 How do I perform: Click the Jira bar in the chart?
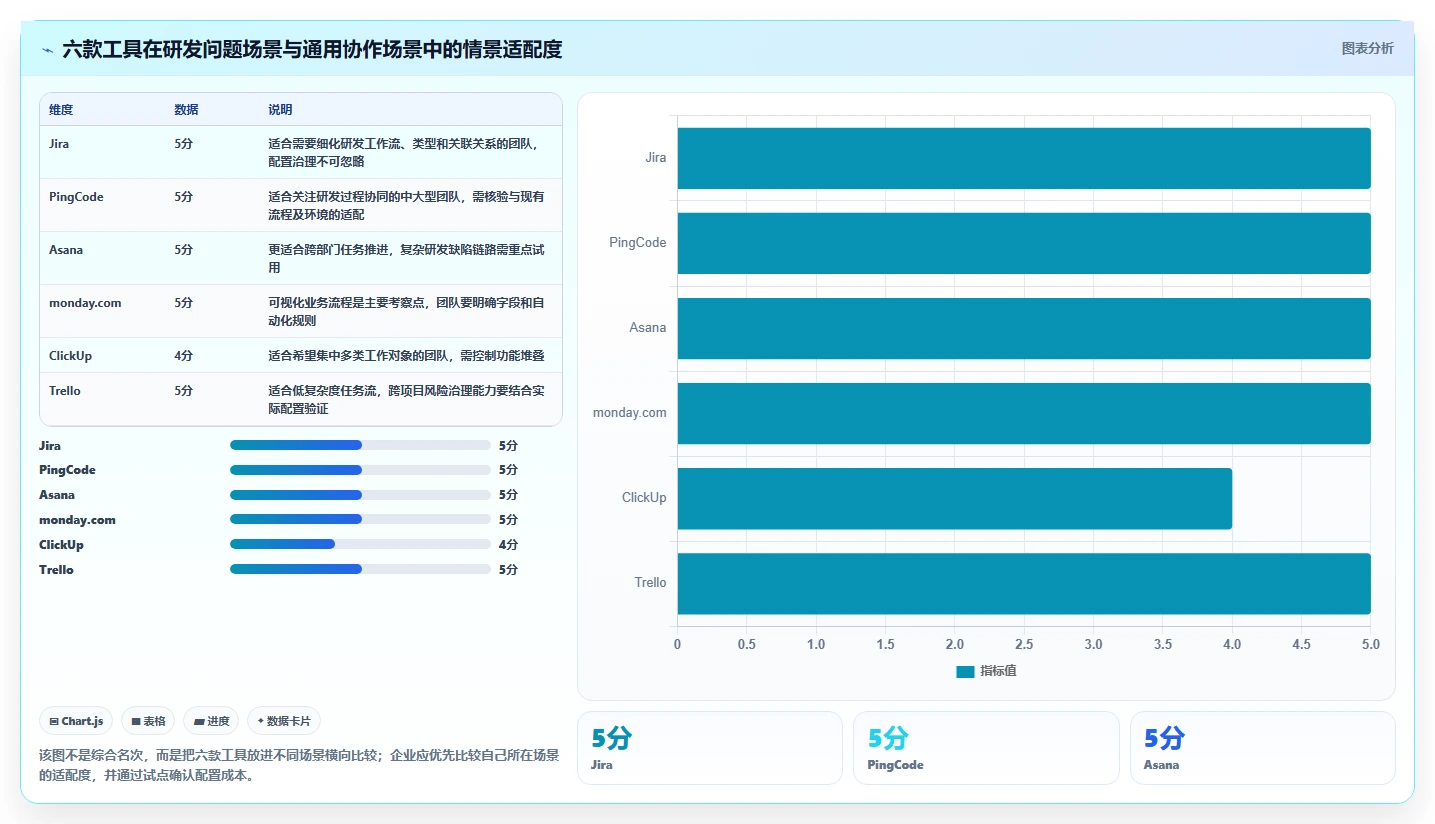click(x=1024, y=158)
